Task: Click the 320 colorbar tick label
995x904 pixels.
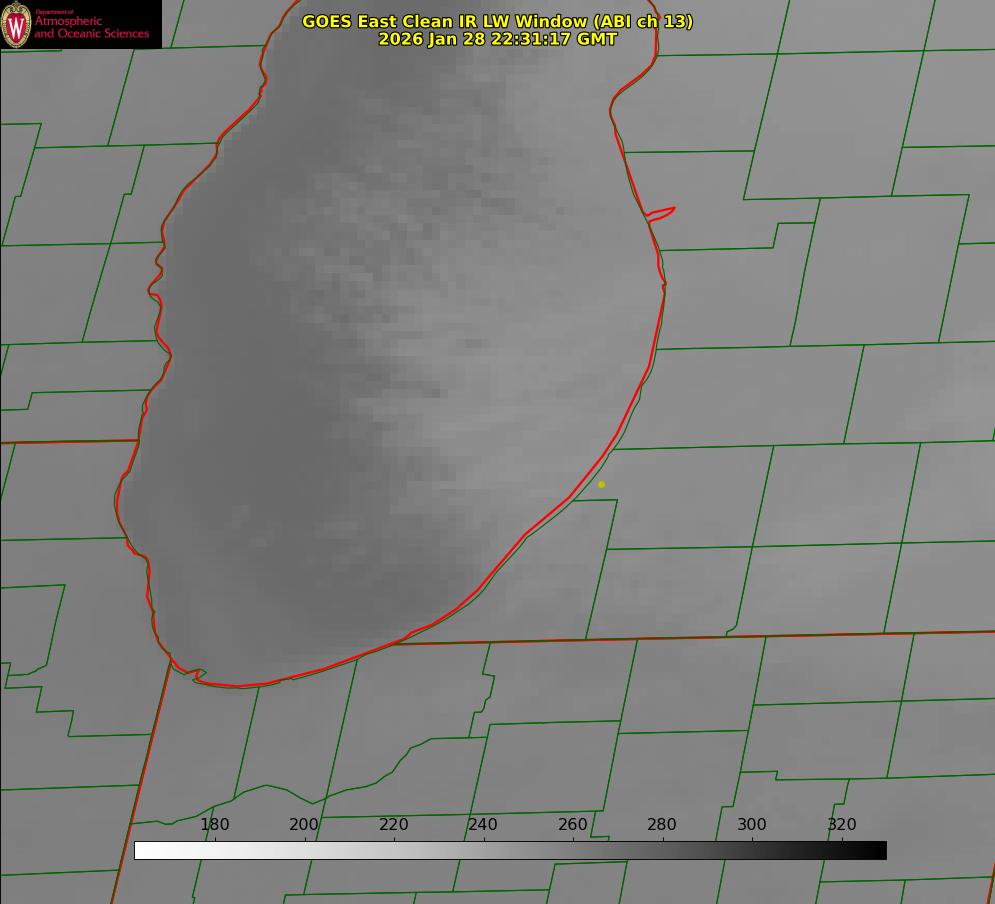Action: click(841, 825)
